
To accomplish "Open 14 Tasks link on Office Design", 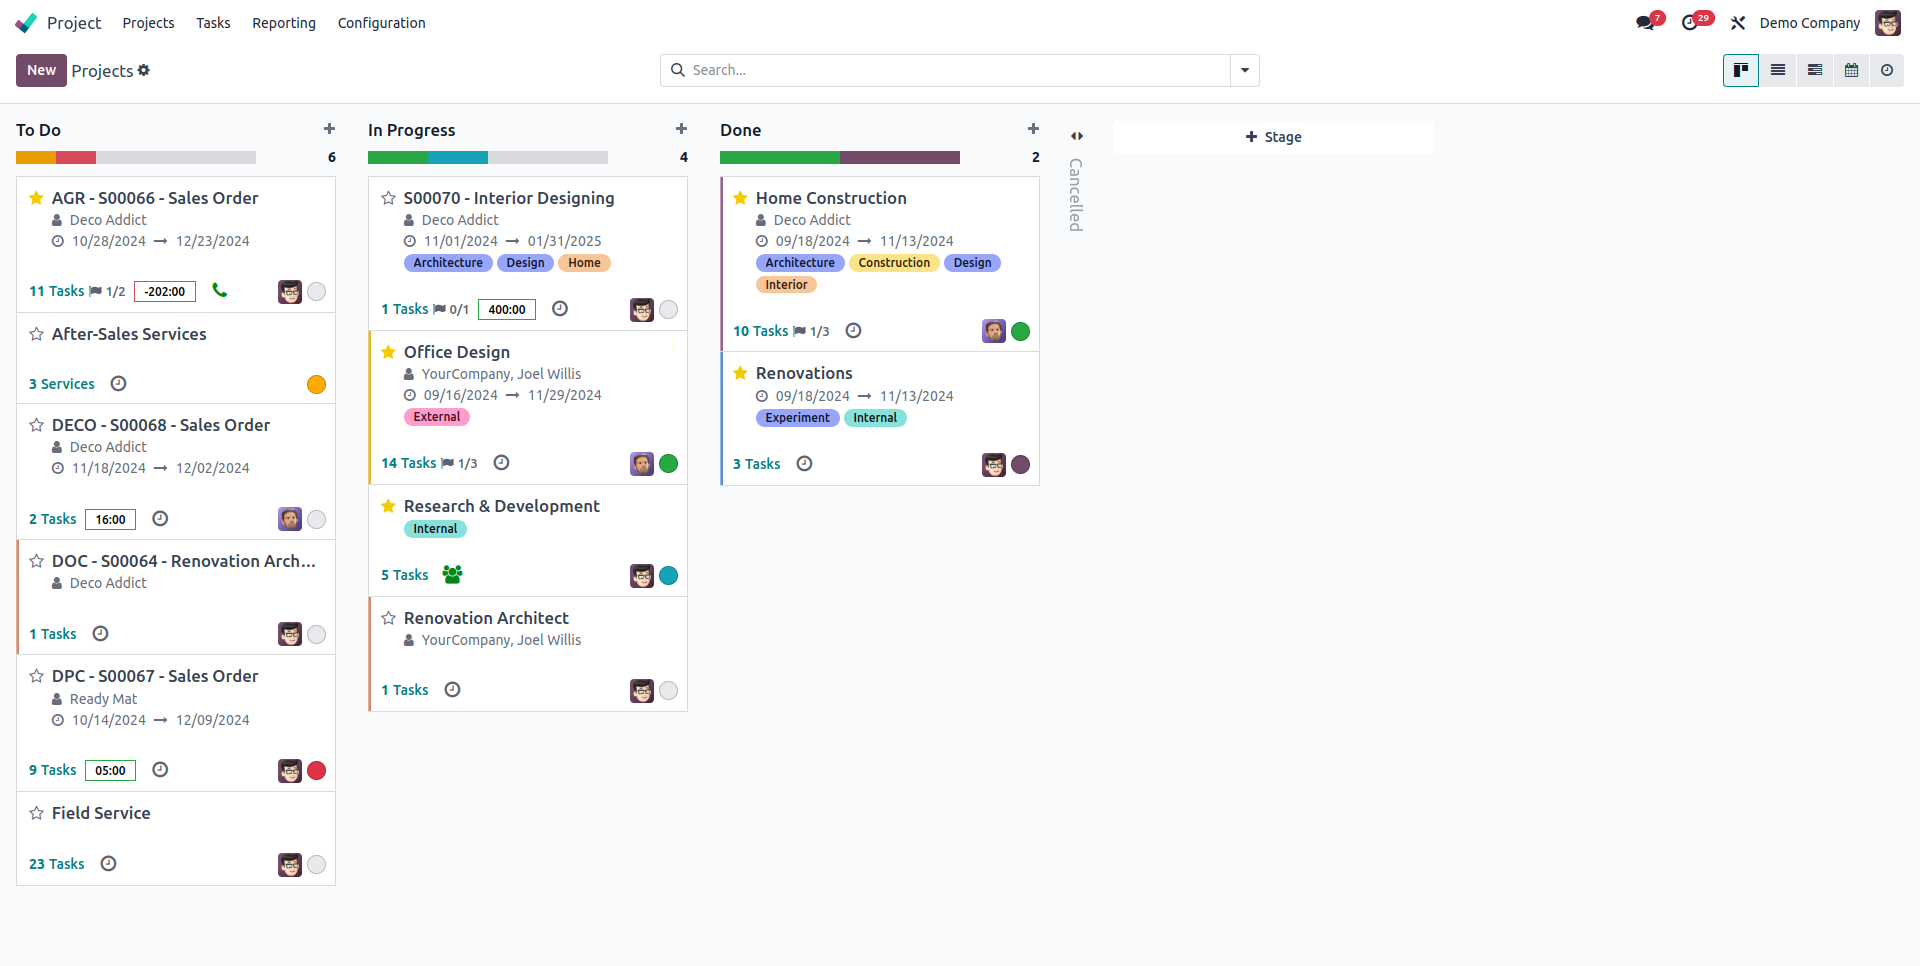I will pyautogui.click(x=409, y=463).
